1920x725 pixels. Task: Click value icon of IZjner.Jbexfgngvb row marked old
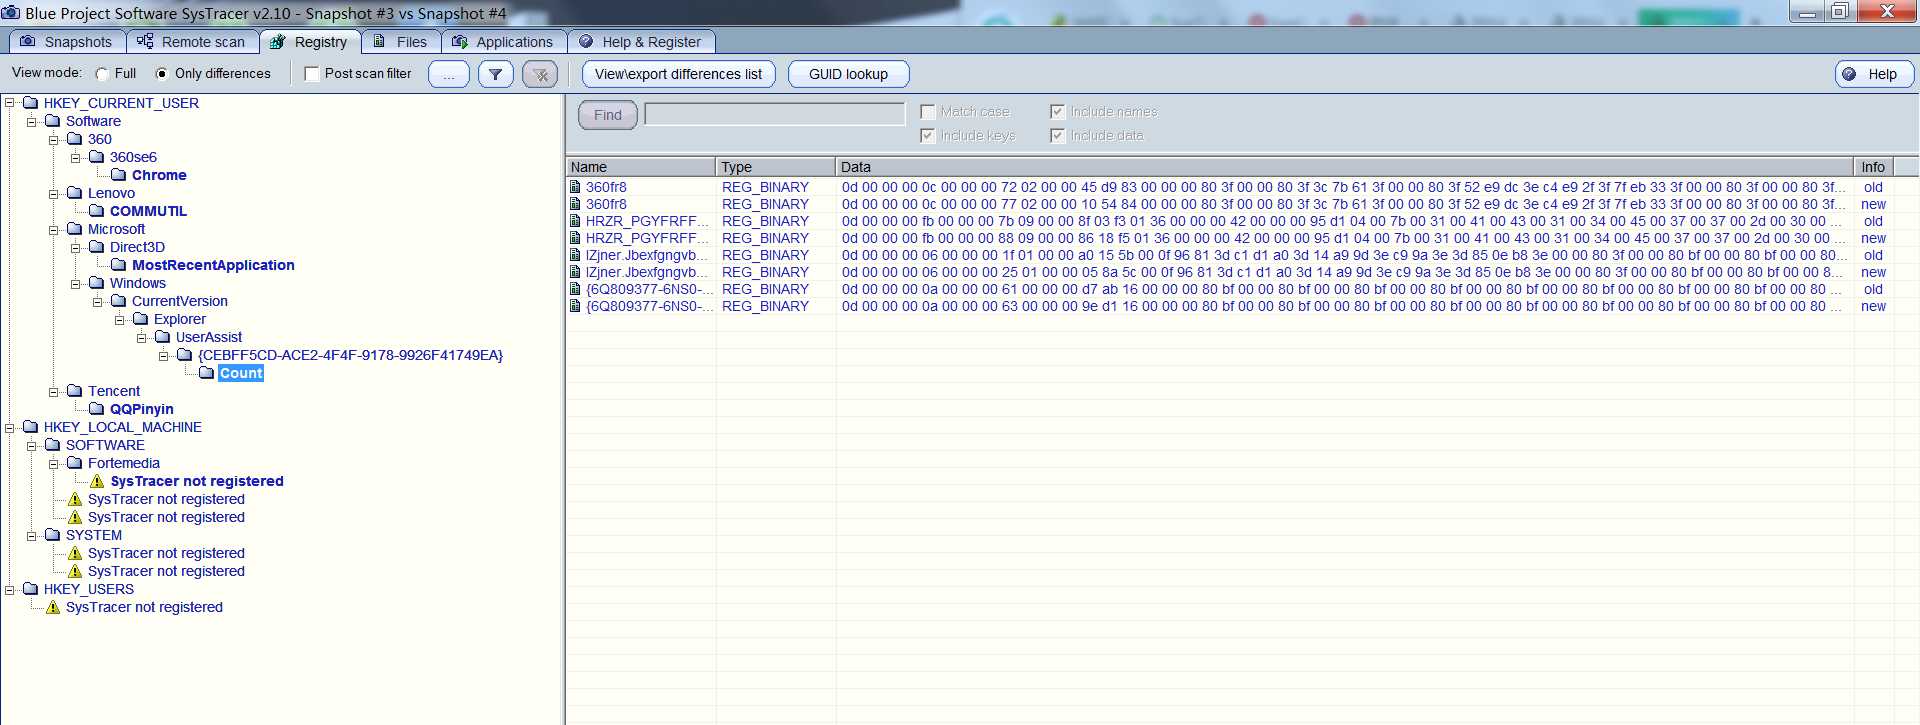[575, 255]
